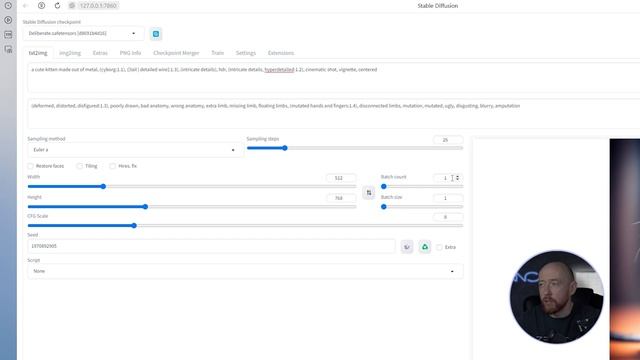Open the Stable Diffusion checkpoint dropdown
The width and height of the screenshot is (640, 360).
coord(84,33)
